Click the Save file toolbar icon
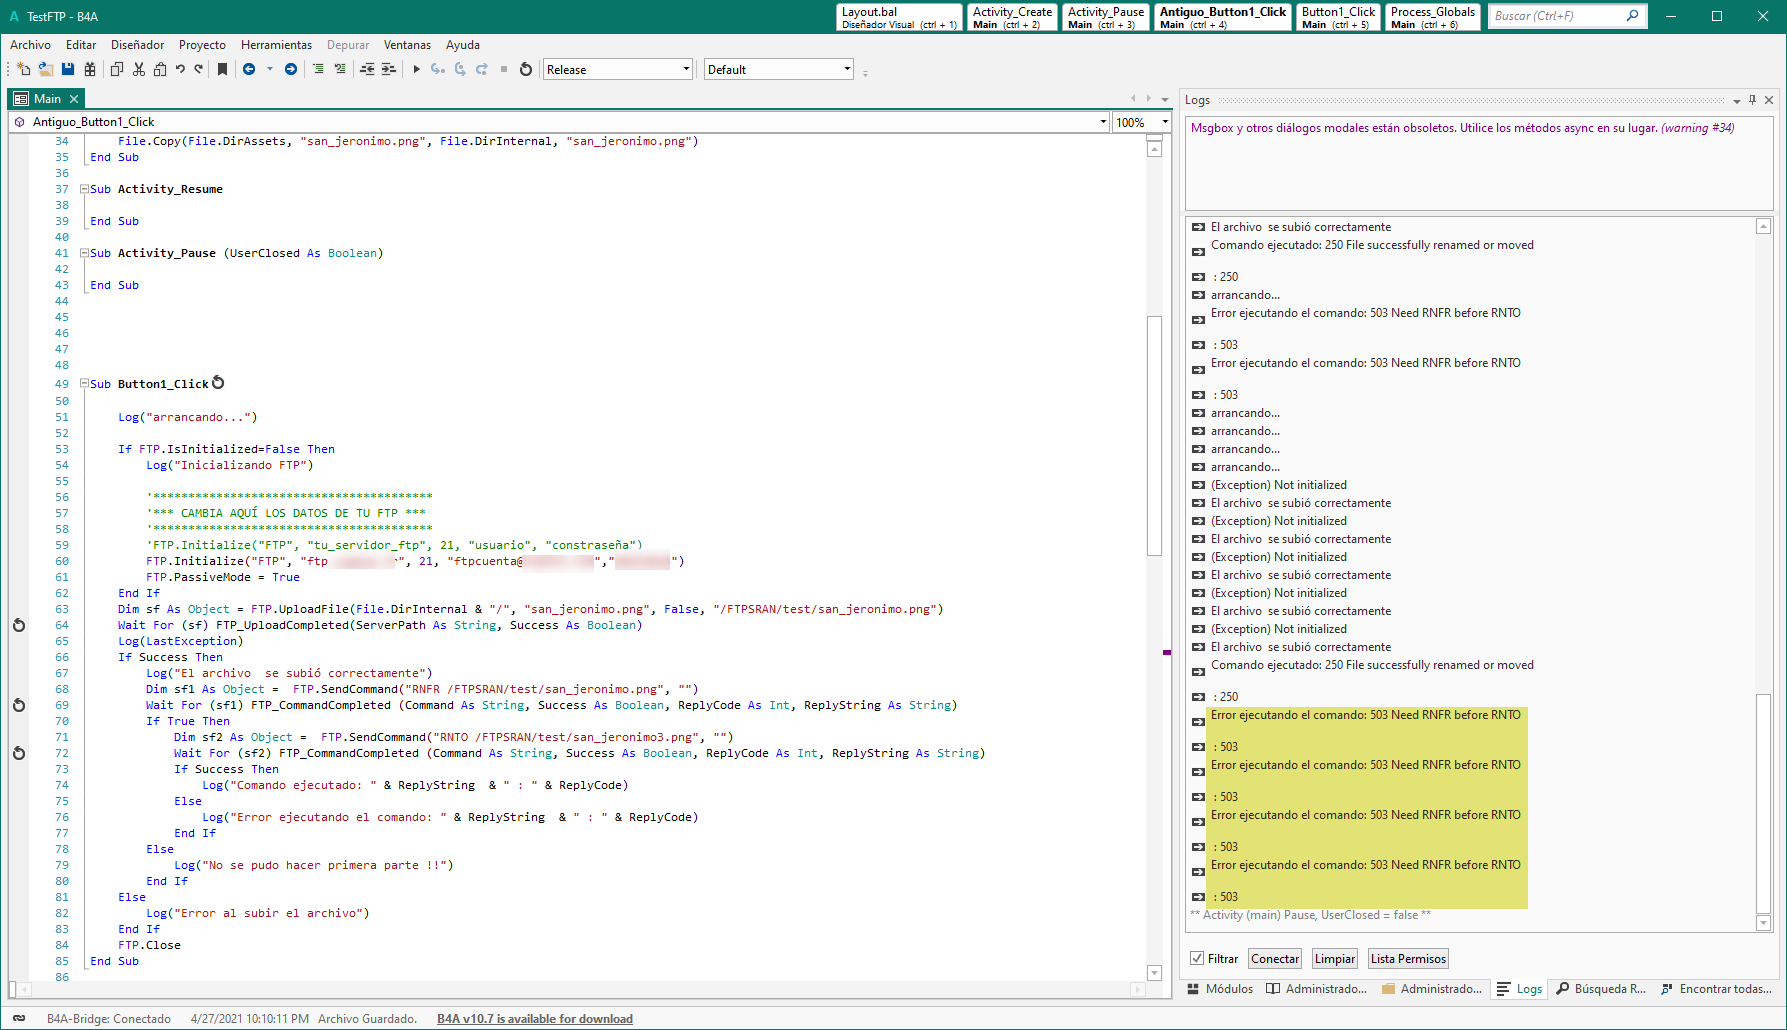Screen dimensions: 1787x1030 68,69
